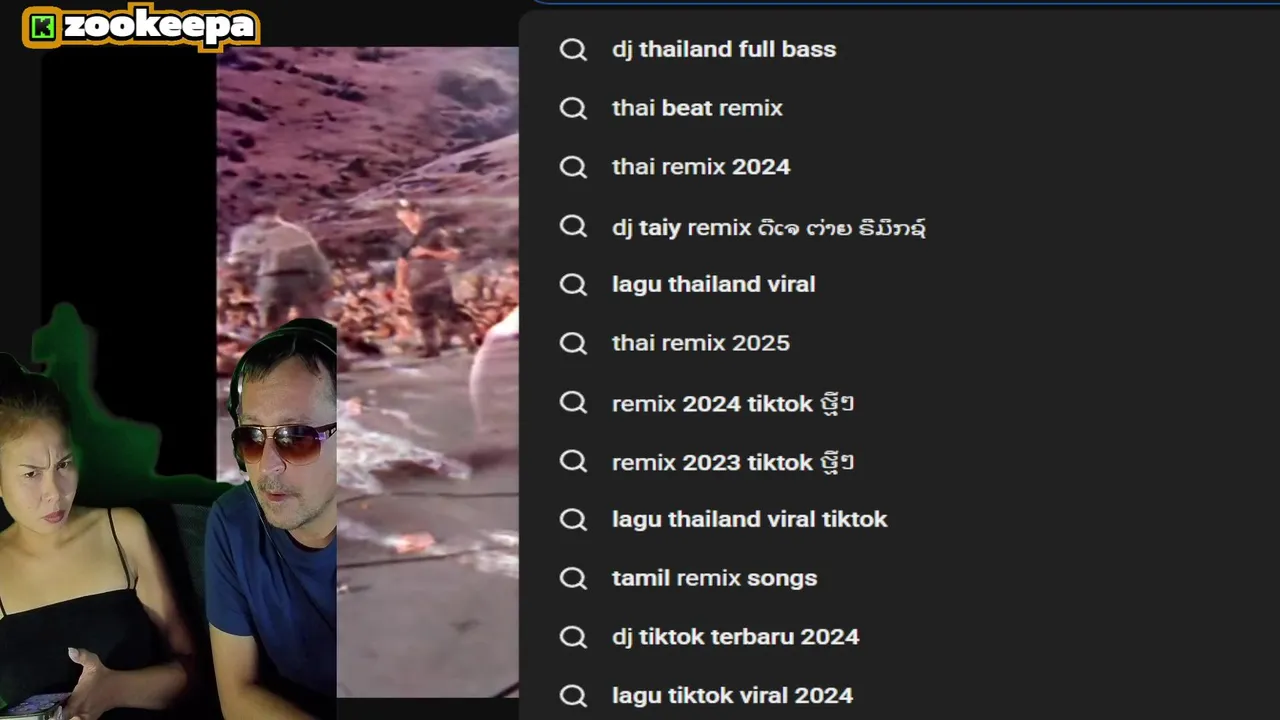Open 'lagu tiktok viral 2024' suggestion
Screen dimensions: 1280x720
click(x=900, y=695)
